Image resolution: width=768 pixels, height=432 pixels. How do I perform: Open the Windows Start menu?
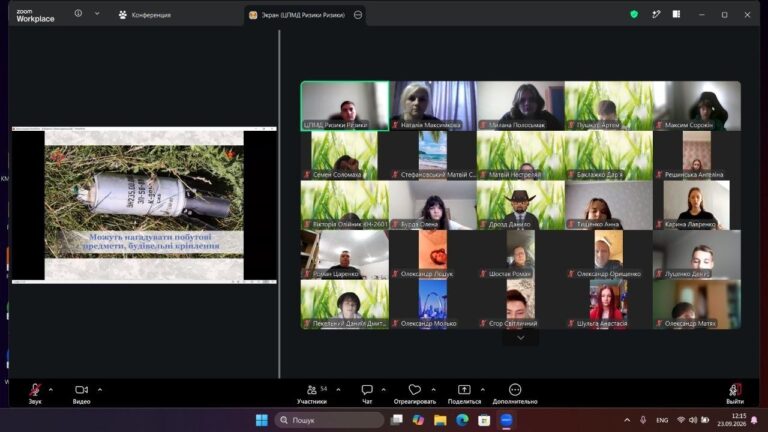click(x=262, y=420)
